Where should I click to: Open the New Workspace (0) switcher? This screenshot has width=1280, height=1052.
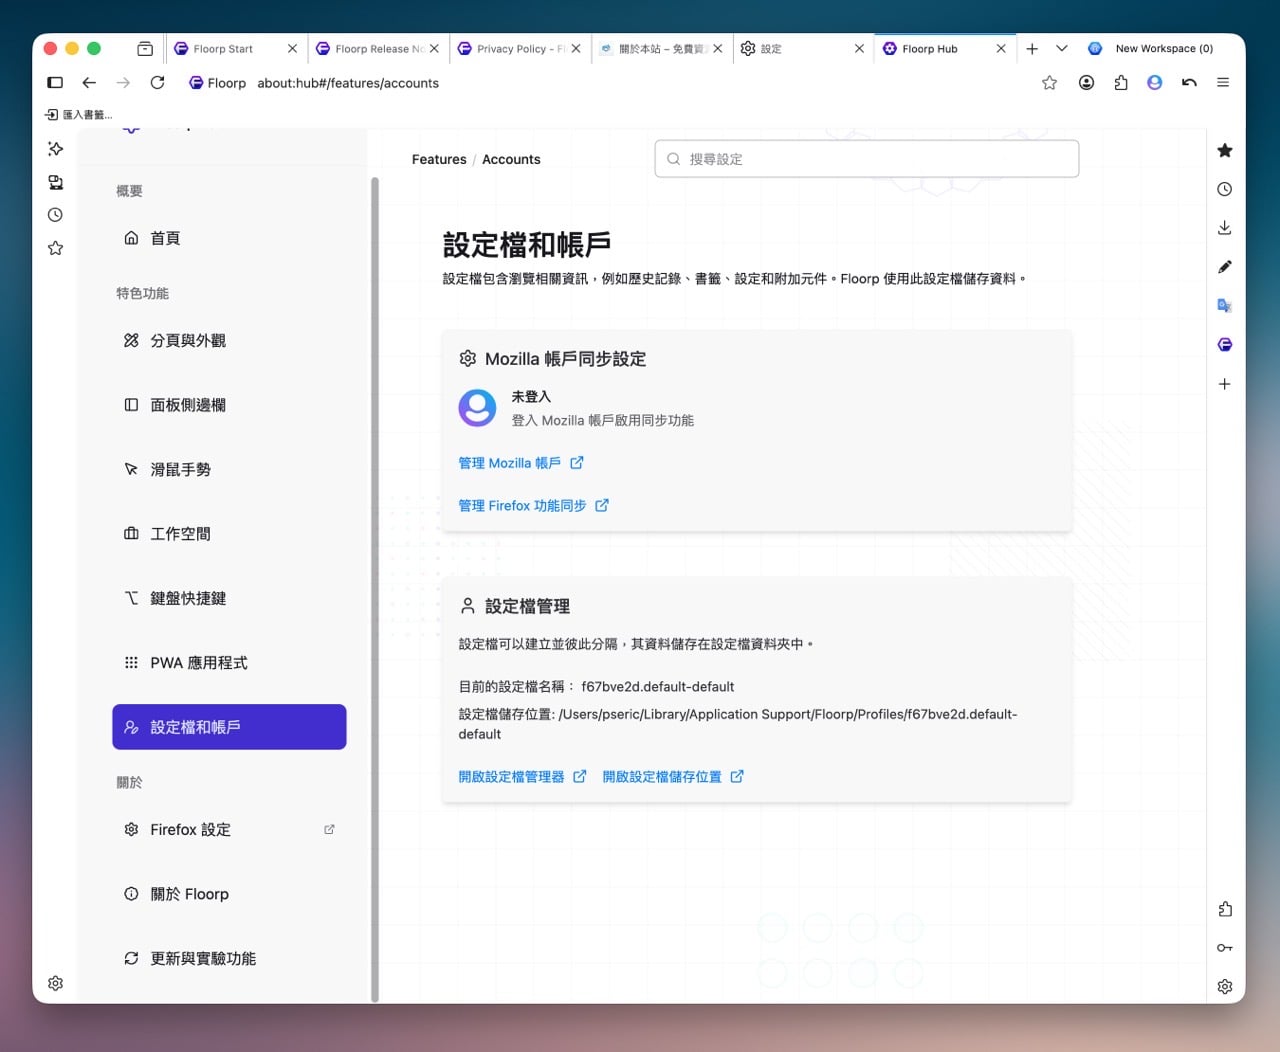pyautogui.click(x=1151, y=48)
